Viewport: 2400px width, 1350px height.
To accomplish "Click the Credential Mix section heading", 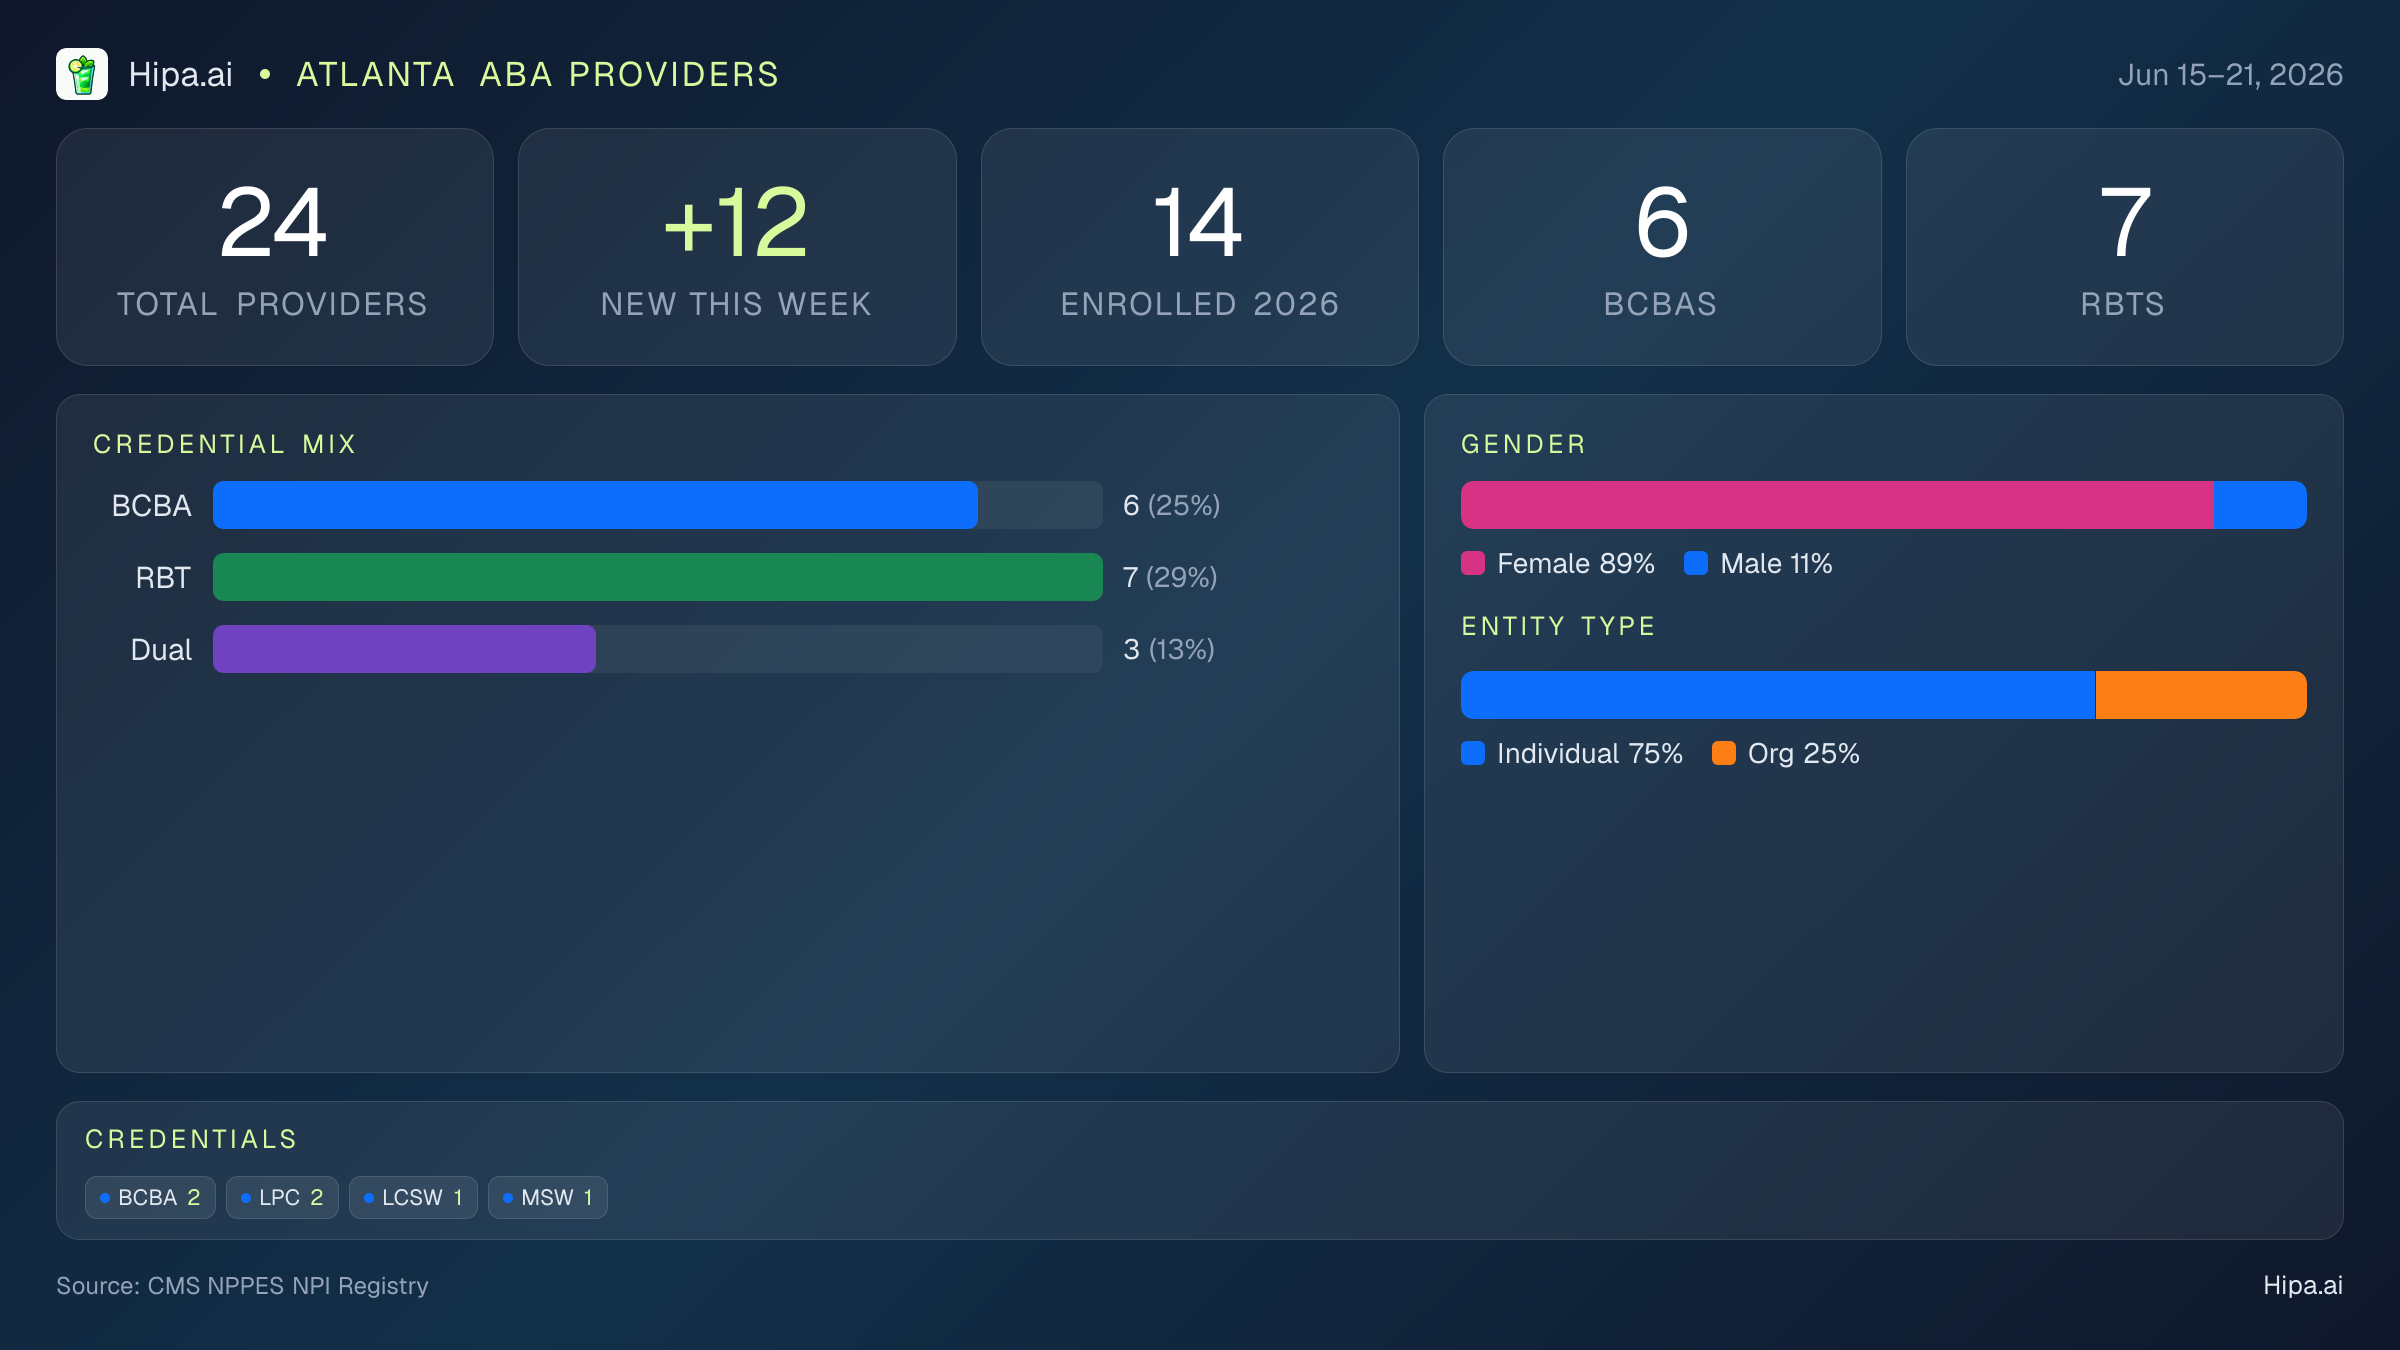I will point(225,444).
